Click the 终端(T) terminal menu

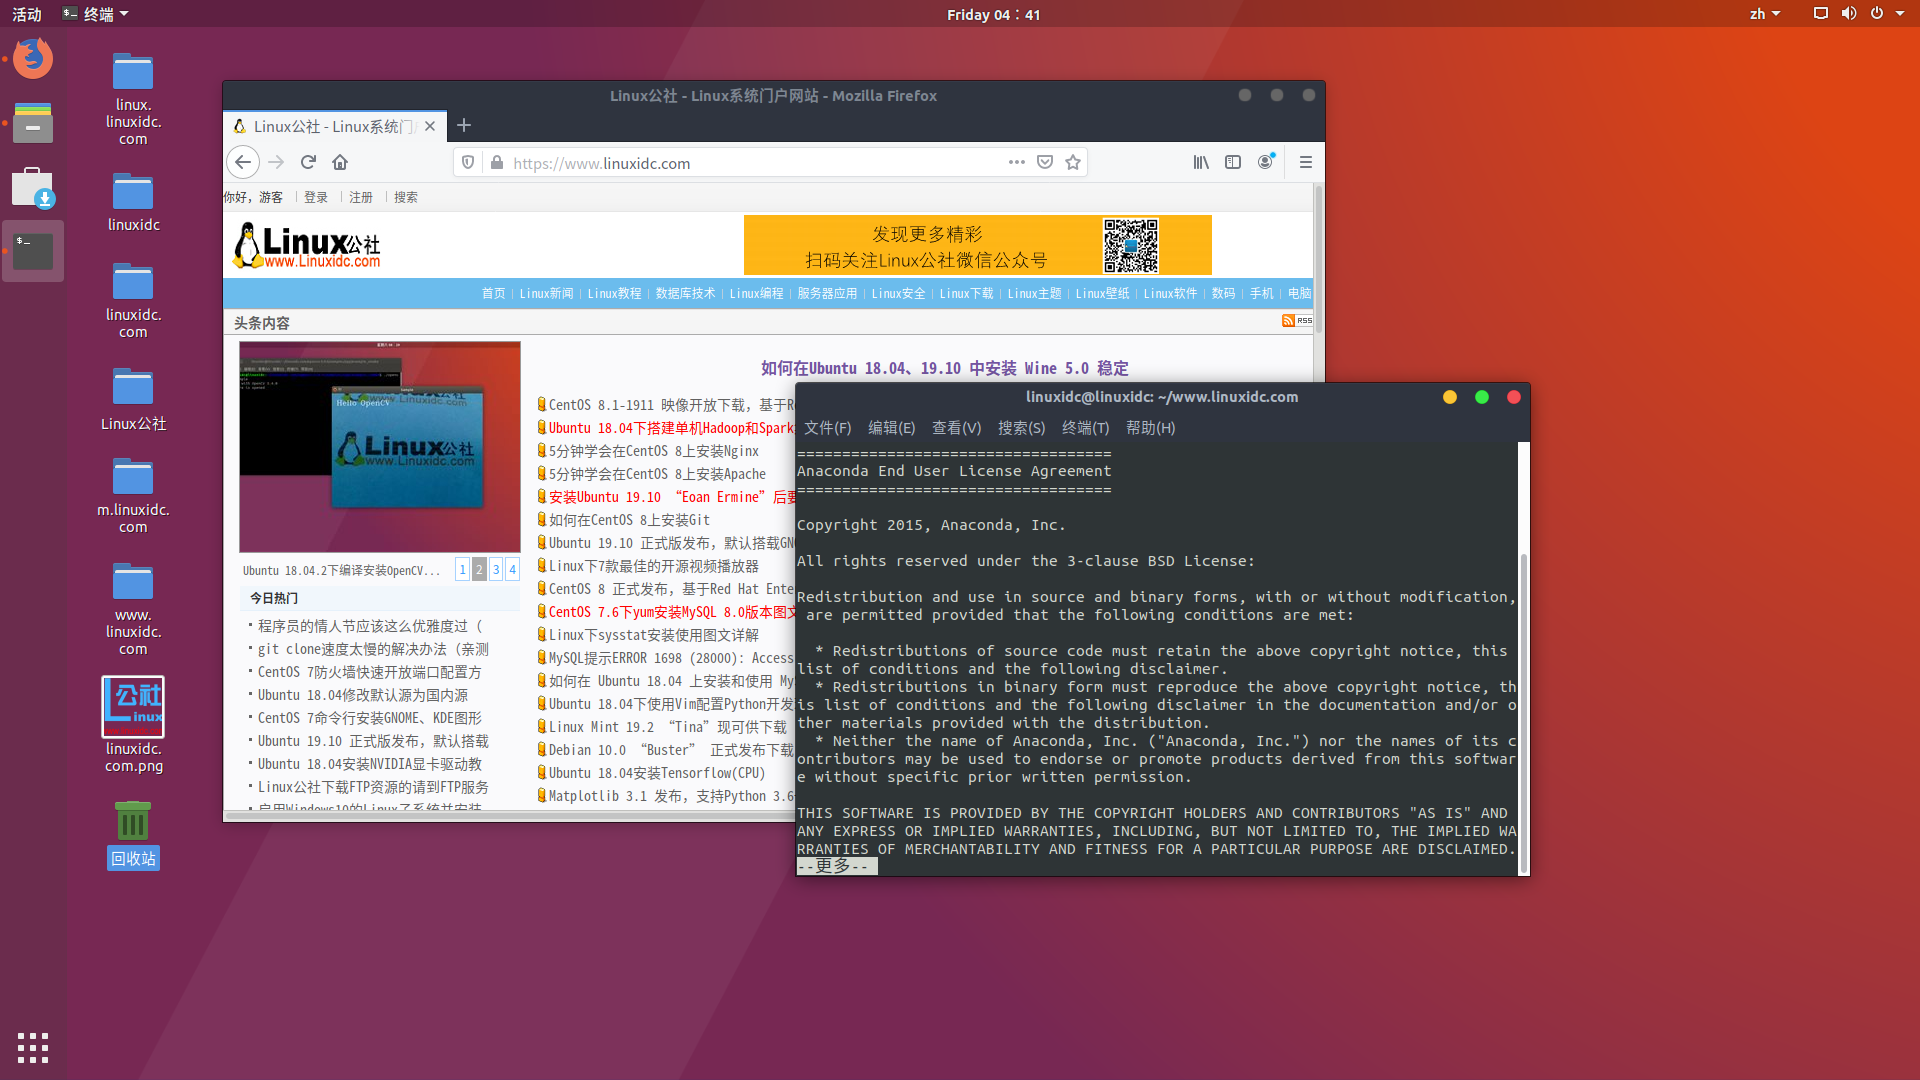tap(1084, 427)
